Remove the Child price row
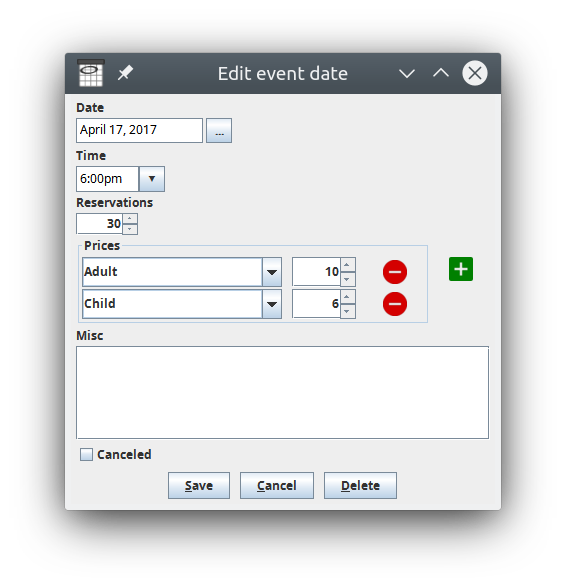The image size is (566, 587). click(395, 304)
